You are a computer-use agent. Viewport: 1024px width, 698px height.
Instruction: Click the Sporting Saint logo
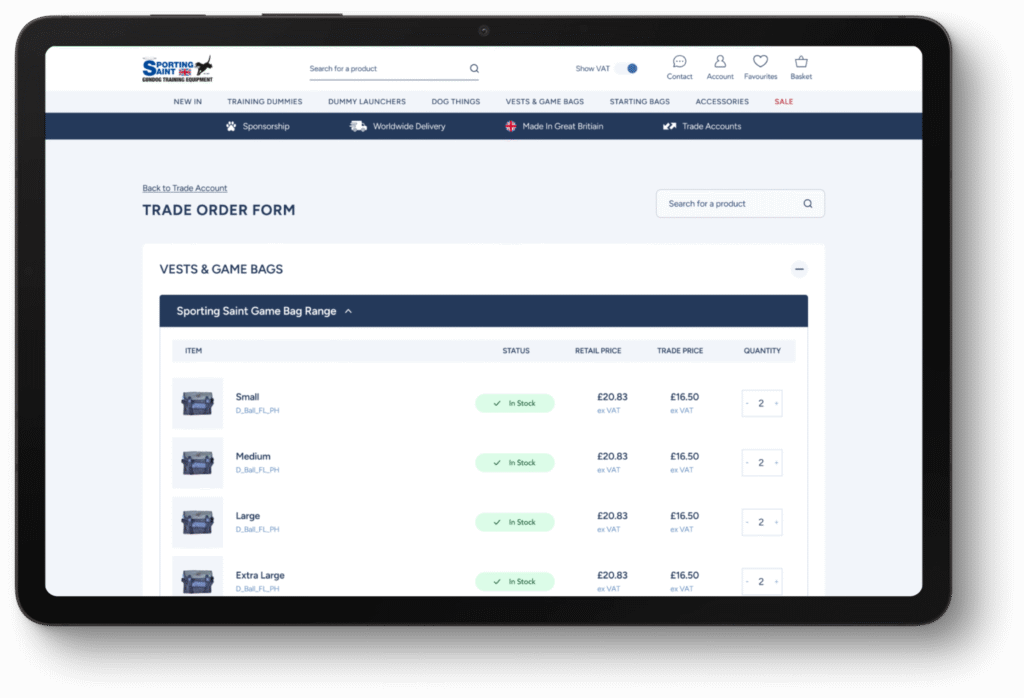click(x=177, y=69)
